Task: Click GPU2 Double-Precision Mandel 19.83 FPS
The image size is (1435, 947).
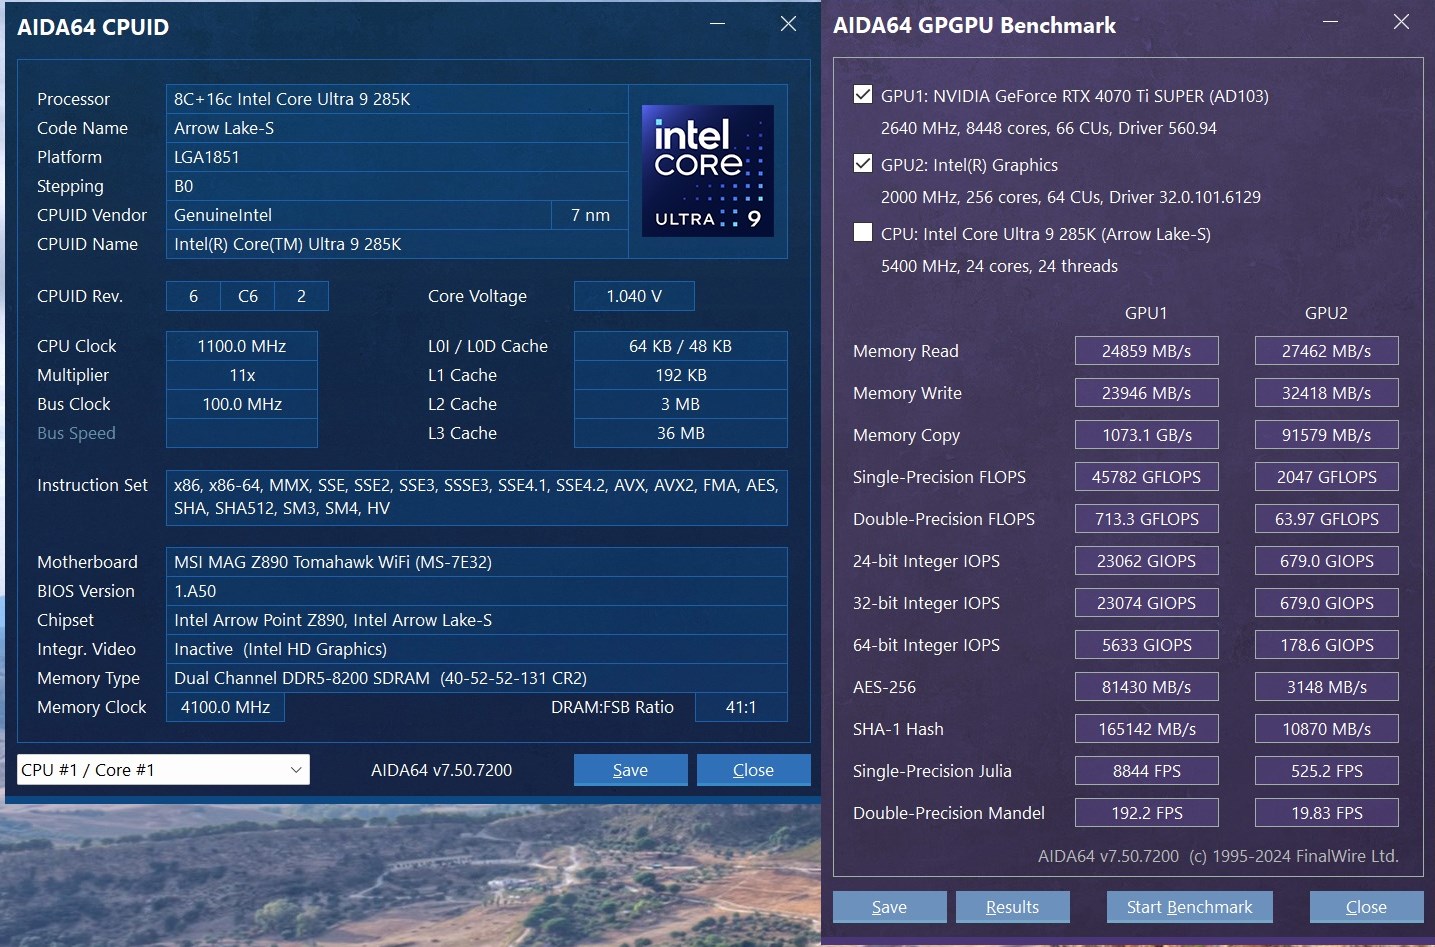Action: click(1327, 813)
